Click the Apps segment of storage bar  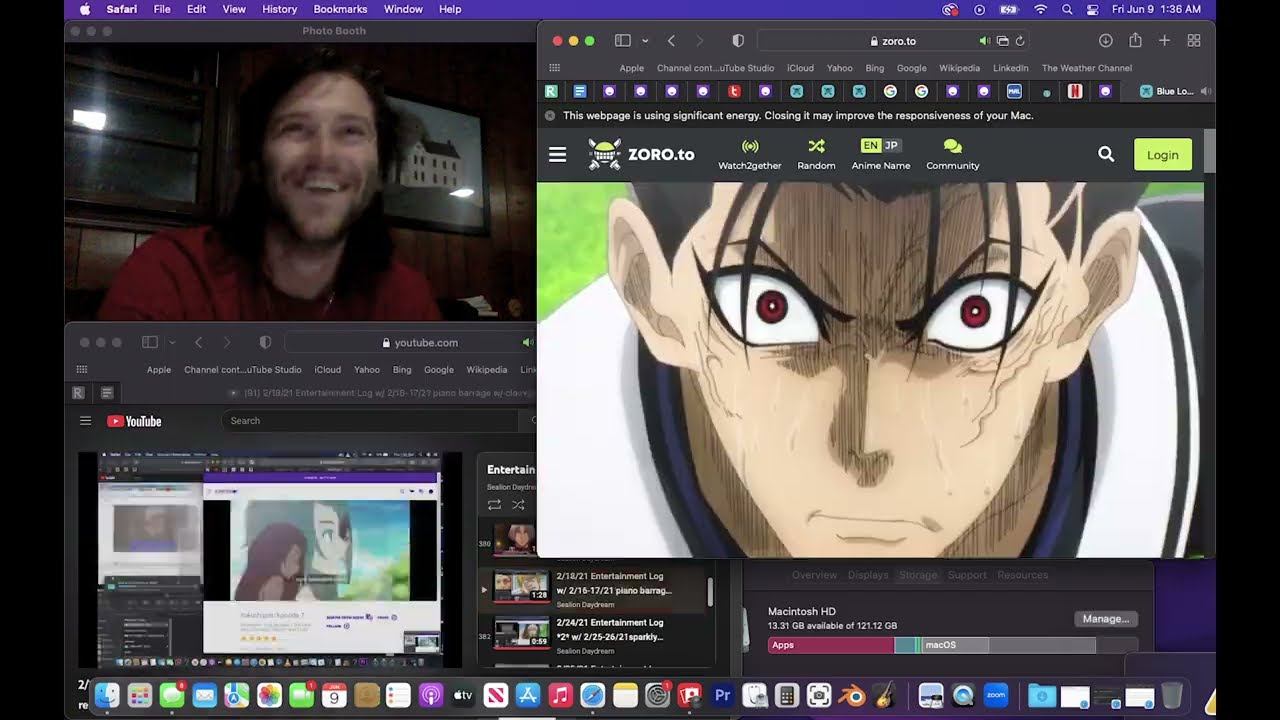(x=831, y=645)
